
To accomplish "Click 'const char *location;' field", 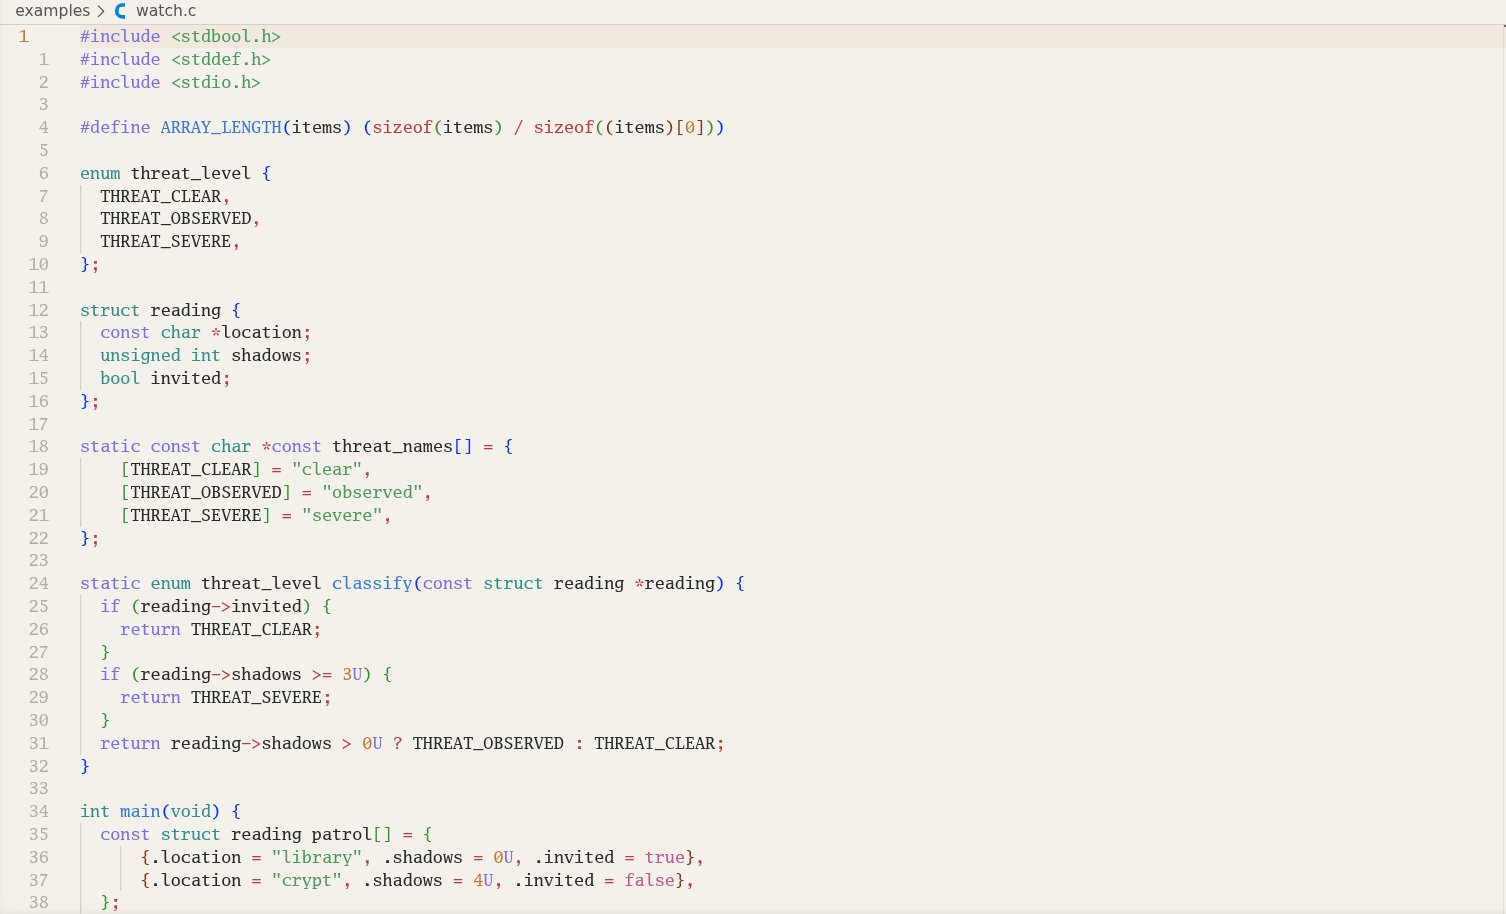I will (205, 332).
